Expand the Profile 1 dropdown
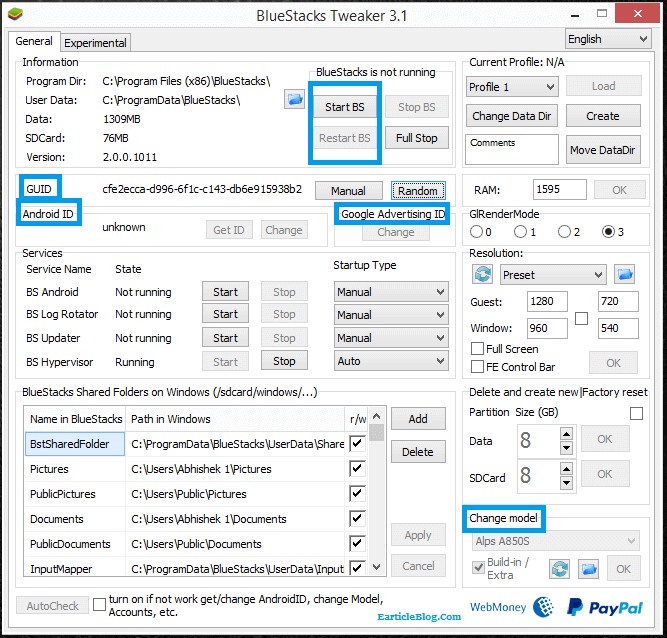The height and width of the screenshot is (638, 667). (512, 87)
